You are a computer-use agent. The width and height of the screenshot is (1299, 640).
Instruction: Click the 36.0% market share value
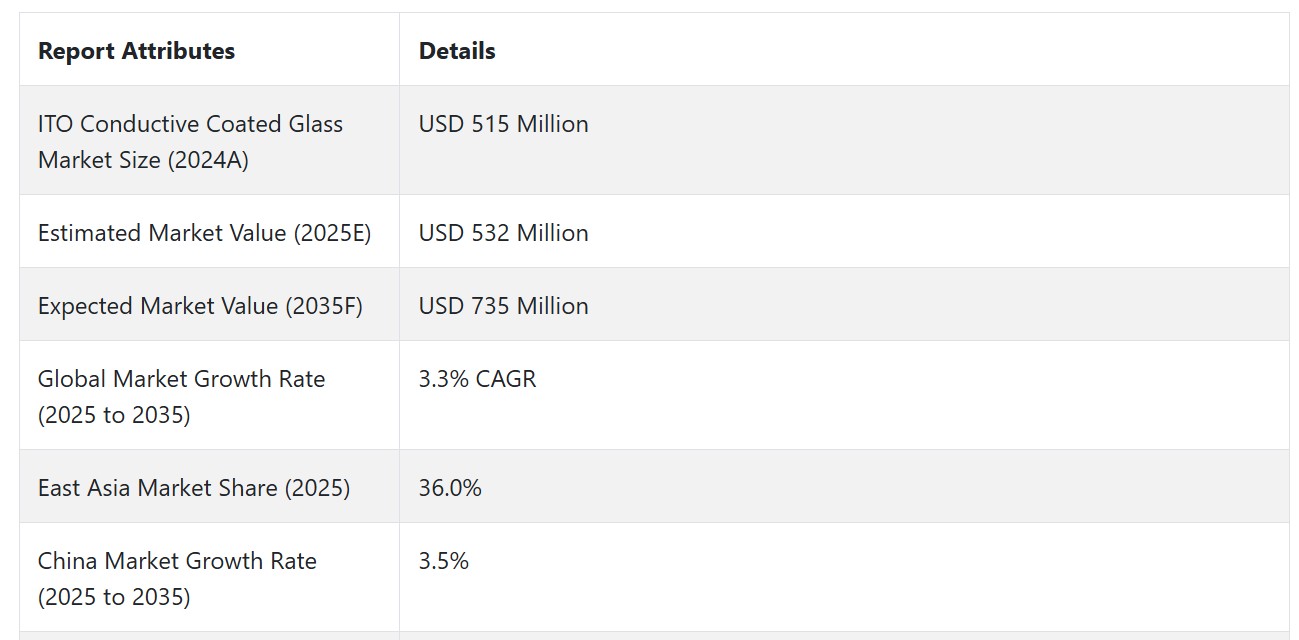click(x=450, y=488)
